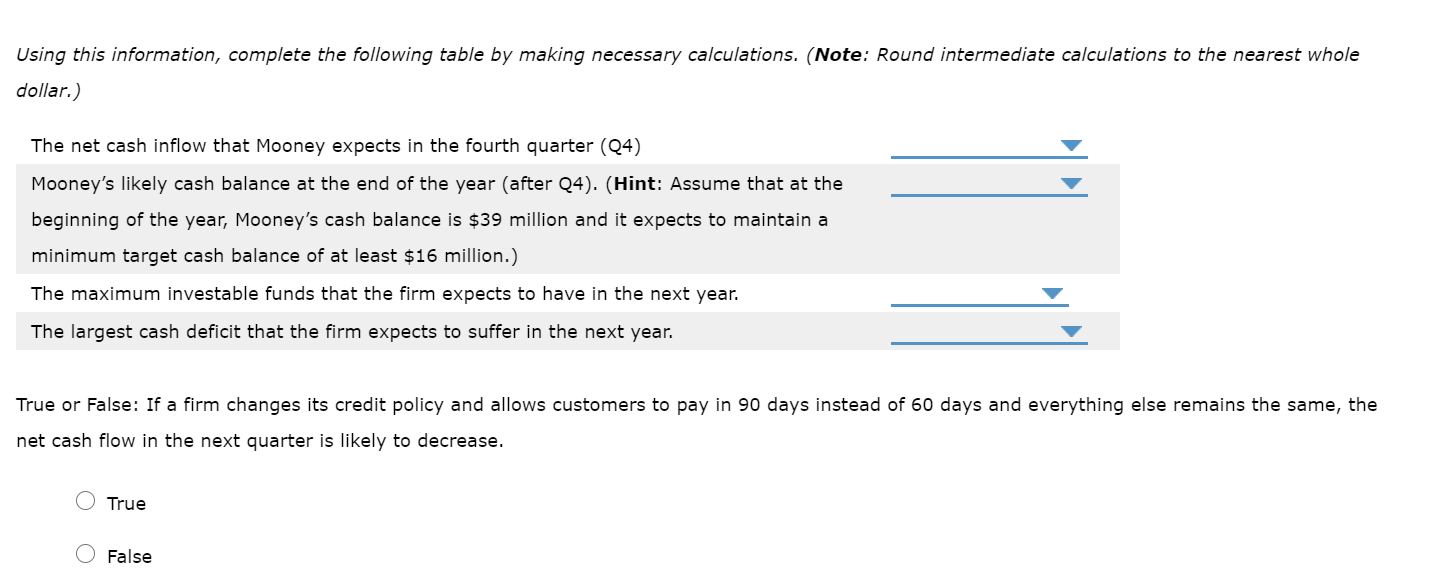Click the dropdown arrow beside Q4 net inflow
The width and height of the screenshot is (1437, 585).
pos(1070,145)
